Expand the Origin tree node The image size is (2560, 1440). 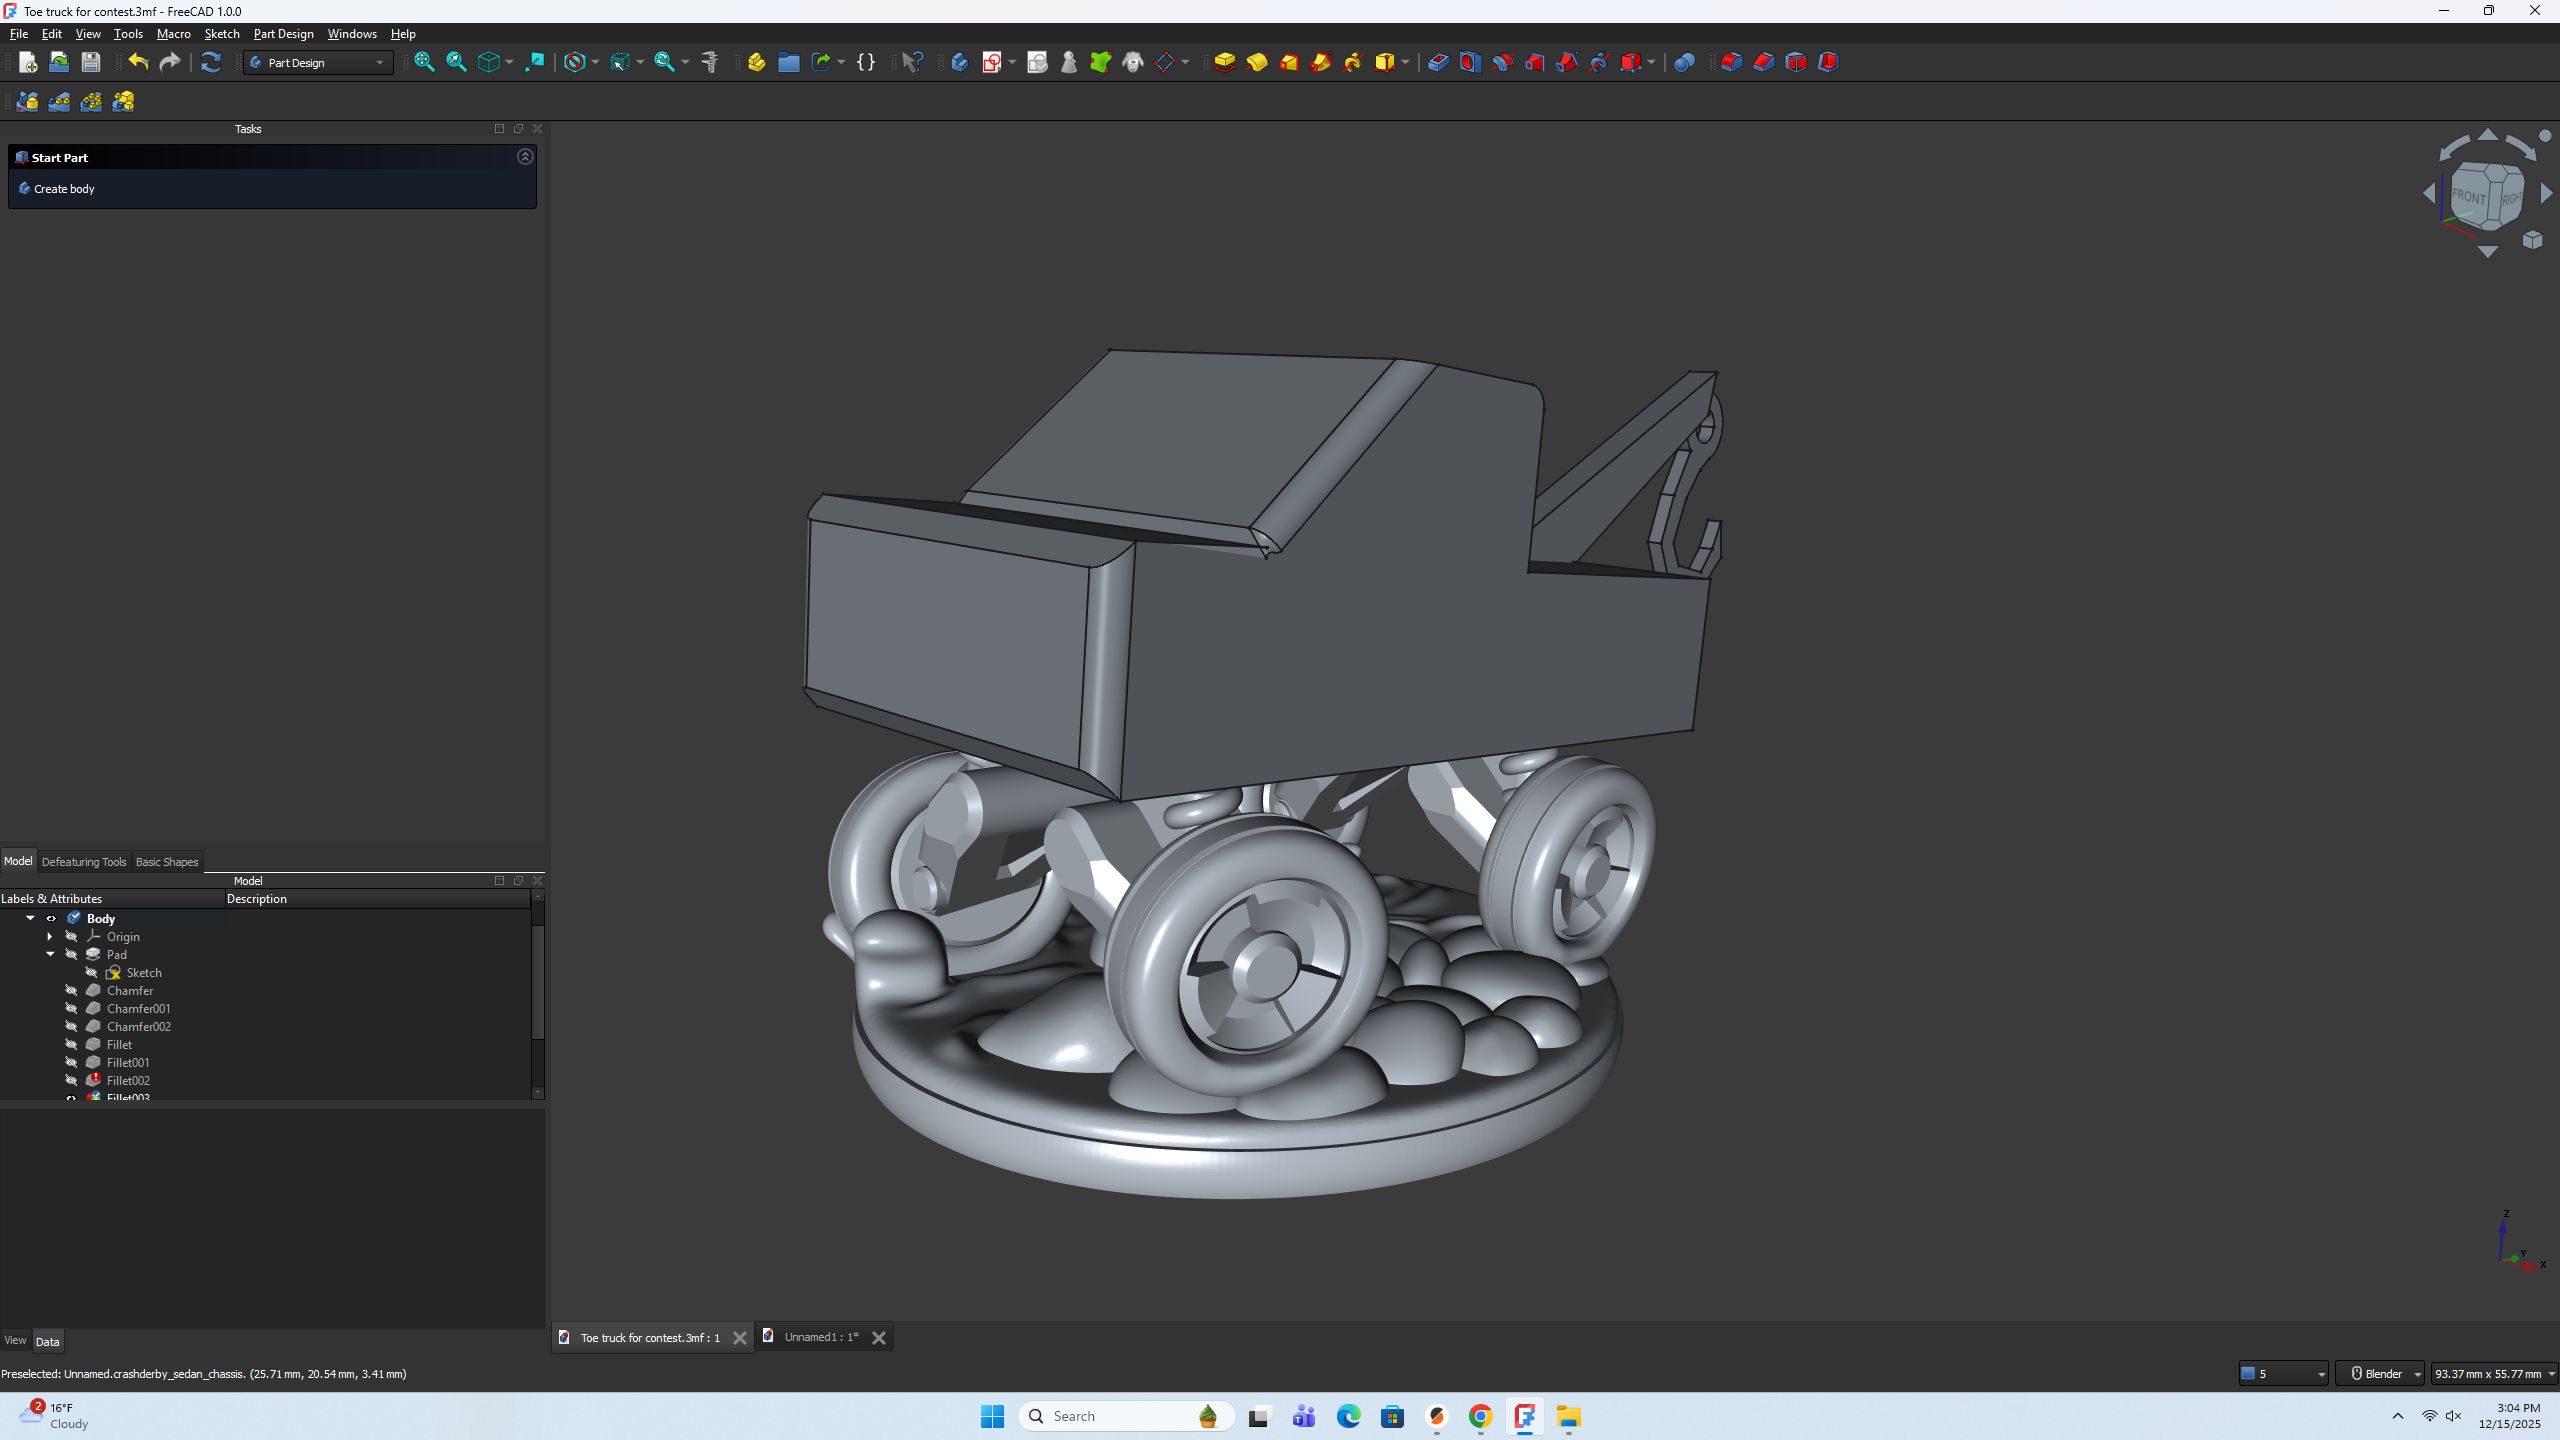click(x=50, y=936)
